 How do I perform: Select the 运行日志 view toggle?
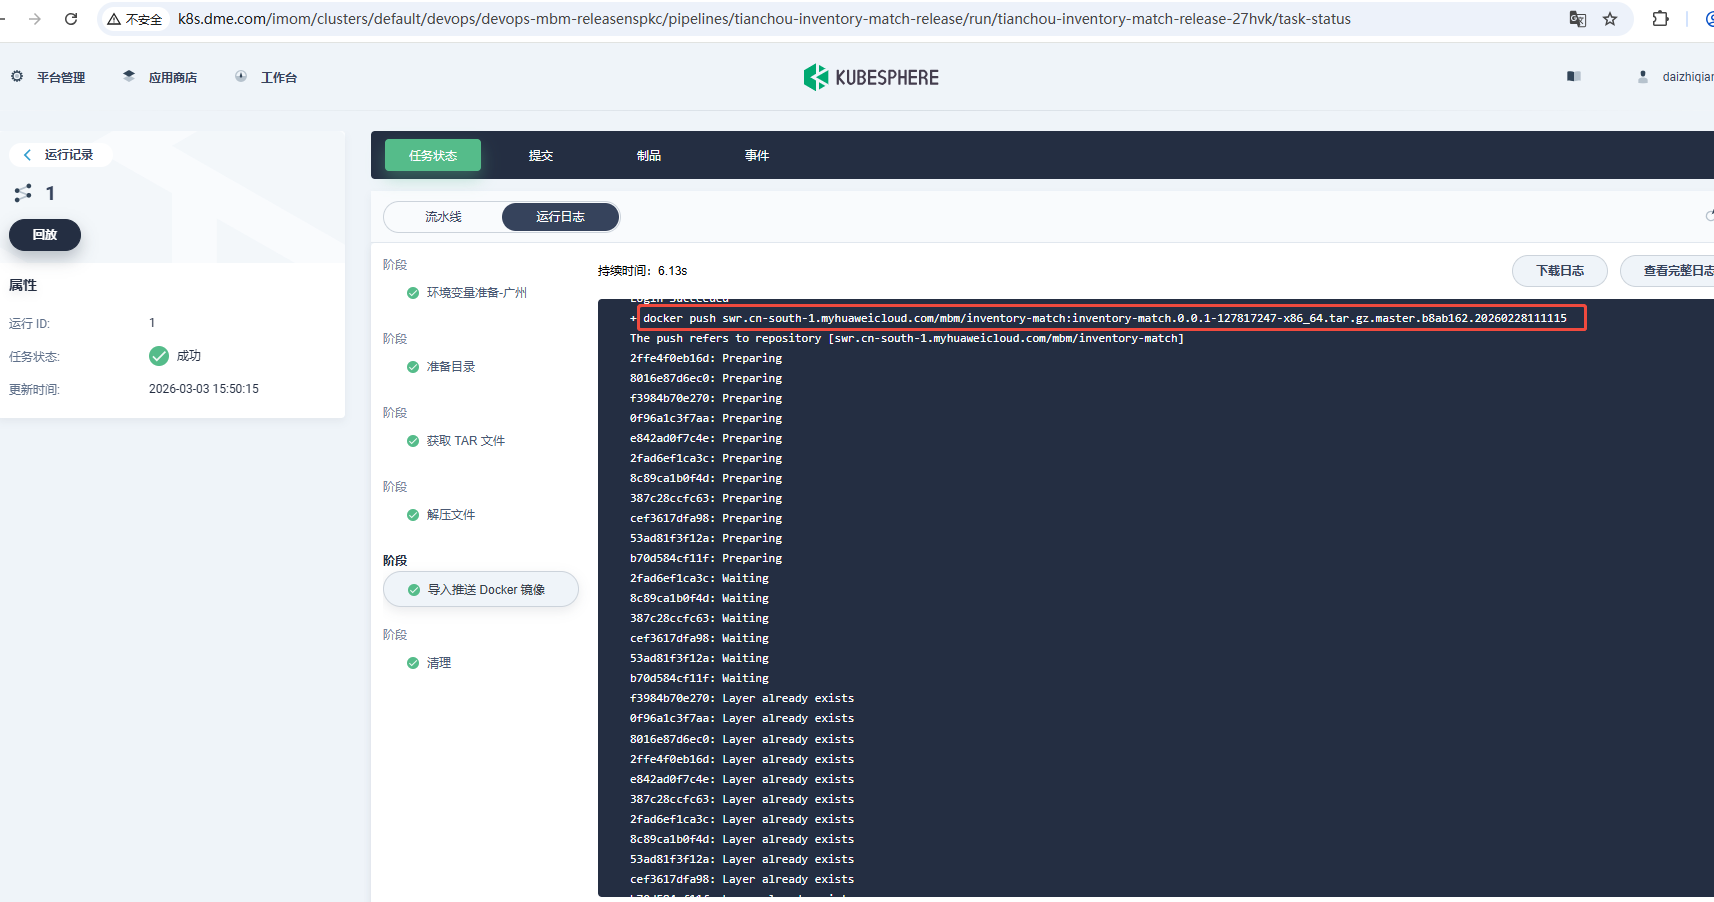(x=560, y=217)
